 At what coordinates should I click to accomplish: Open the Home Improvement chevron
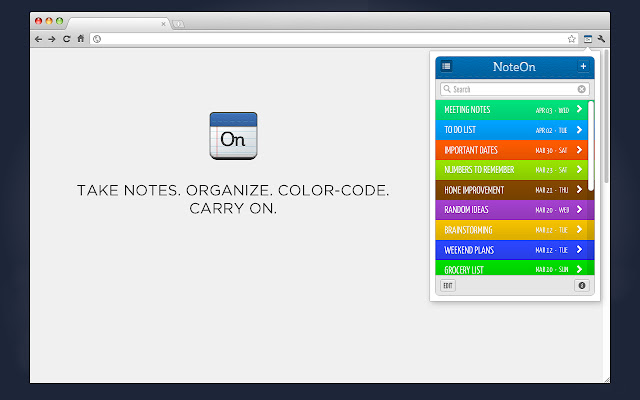pos(579,189)
